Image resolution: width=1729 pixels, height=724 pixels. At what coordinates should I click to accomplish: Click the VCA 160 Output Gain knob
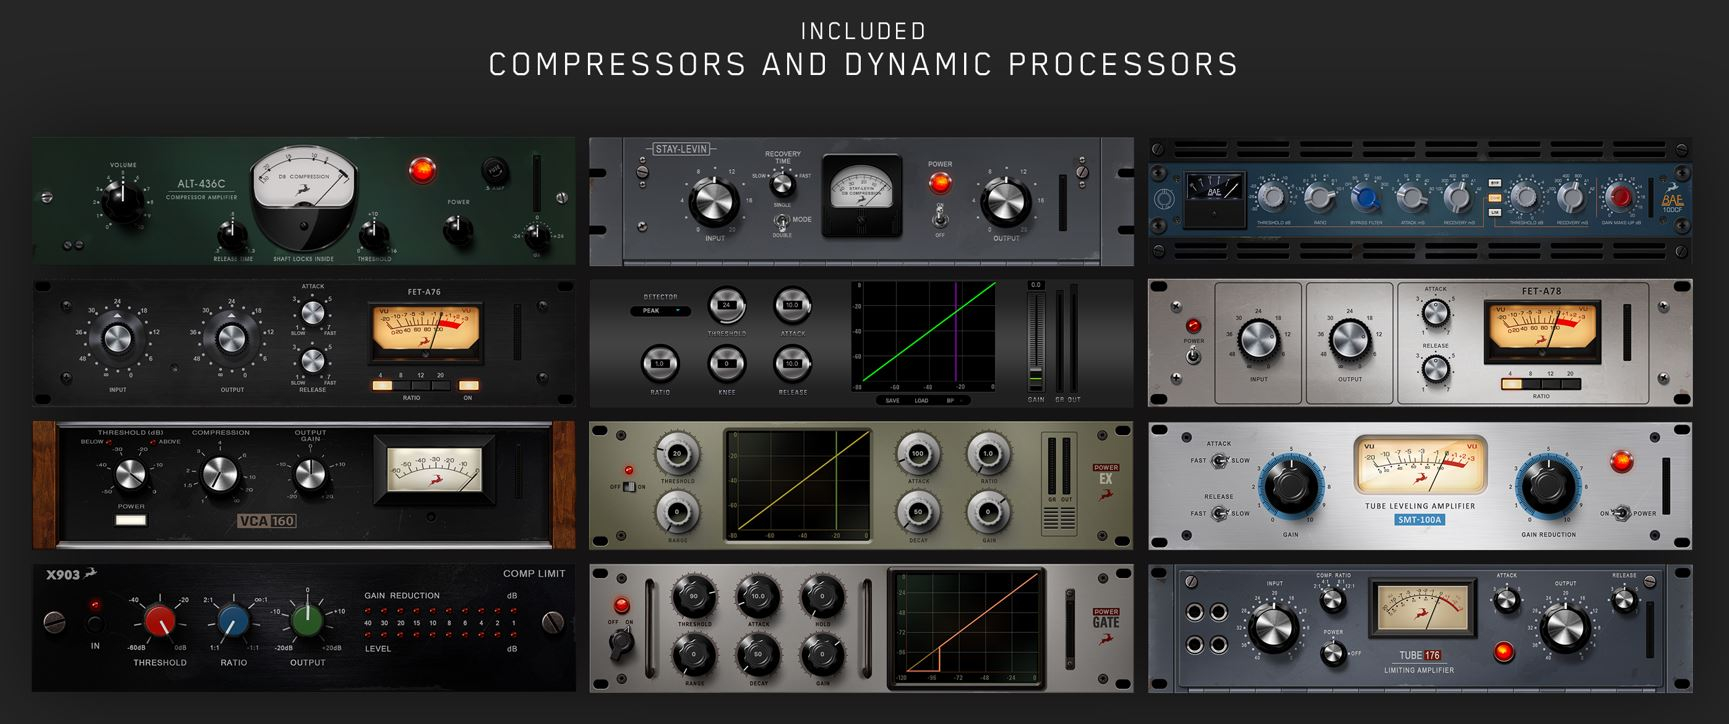310,473
